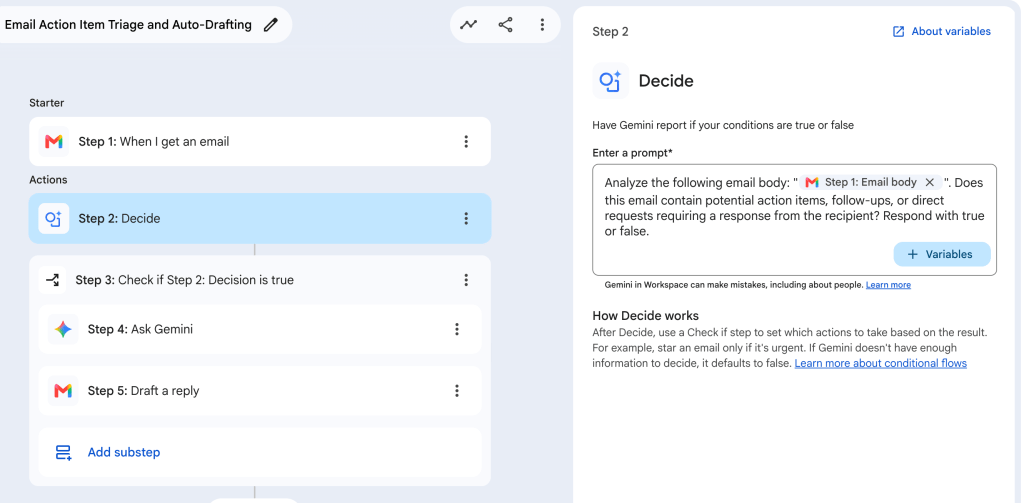
Task: Edit the flow name with pencil icon
Action: [270, 25]
